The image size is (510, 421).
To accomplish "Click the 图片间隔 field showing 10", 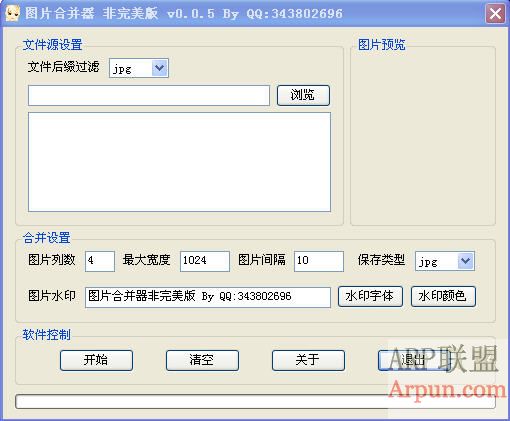I will [x=319, y=261].
